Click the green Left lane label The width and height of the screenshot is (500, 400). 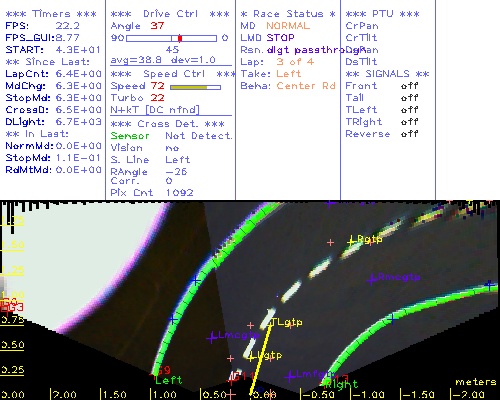(168, 380)
